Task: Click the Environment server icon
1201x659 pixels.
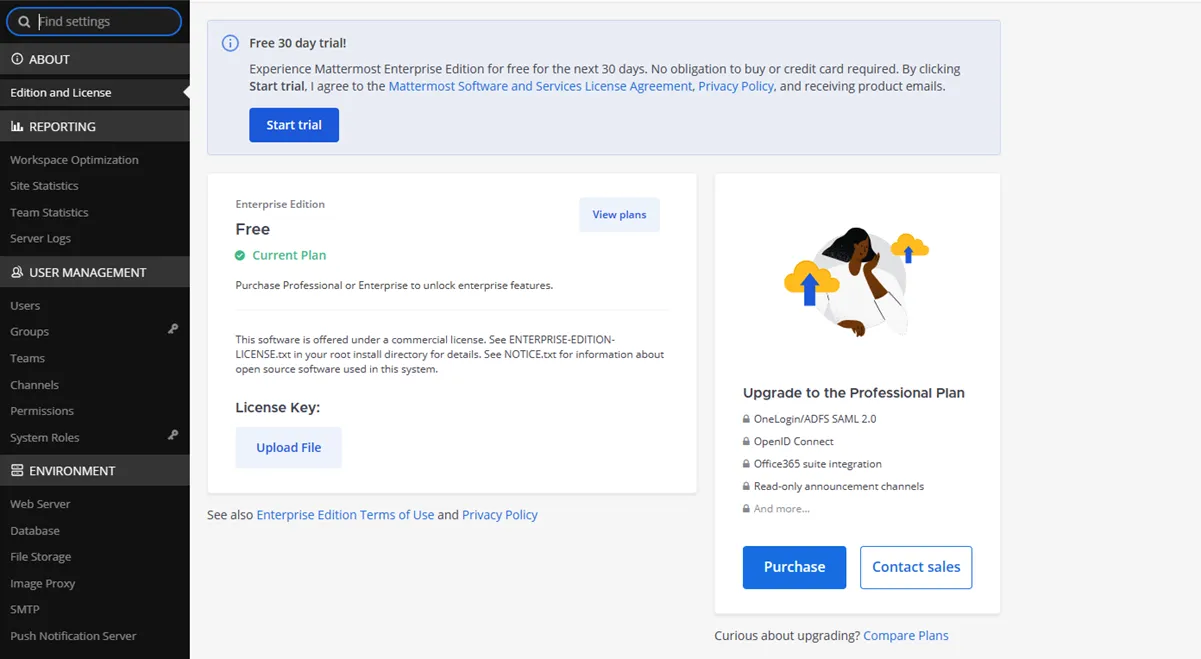Action: pyautogui.click(x=17, y=470)
